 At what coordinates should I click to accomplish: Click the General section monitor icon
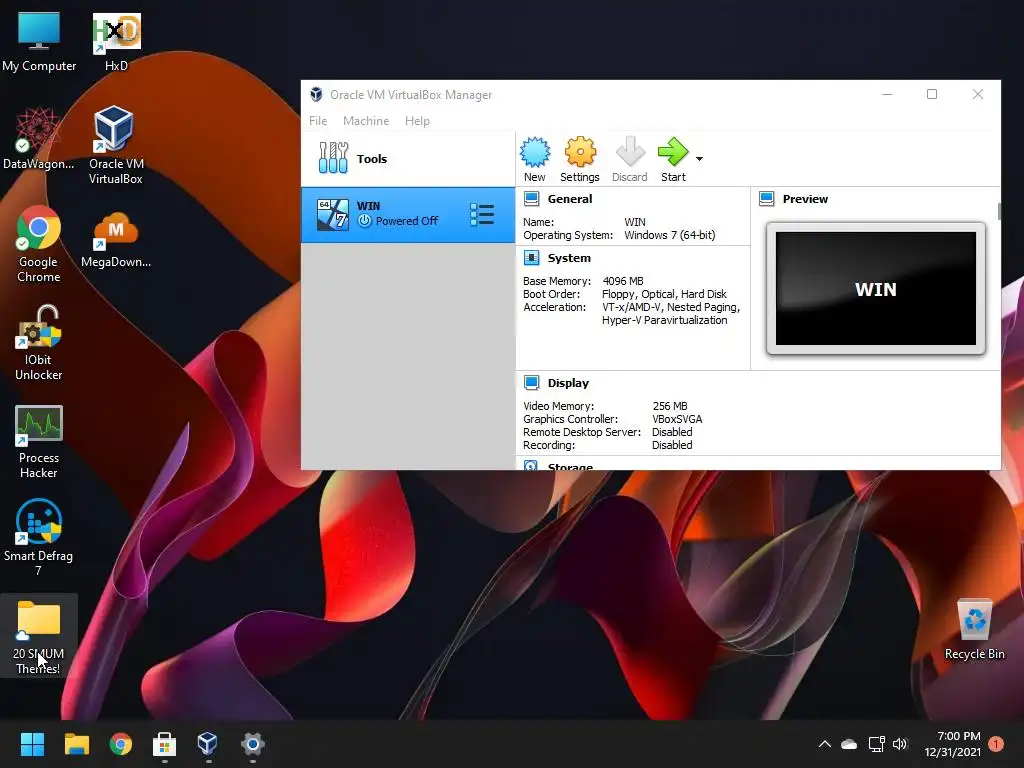click(532, 199)
